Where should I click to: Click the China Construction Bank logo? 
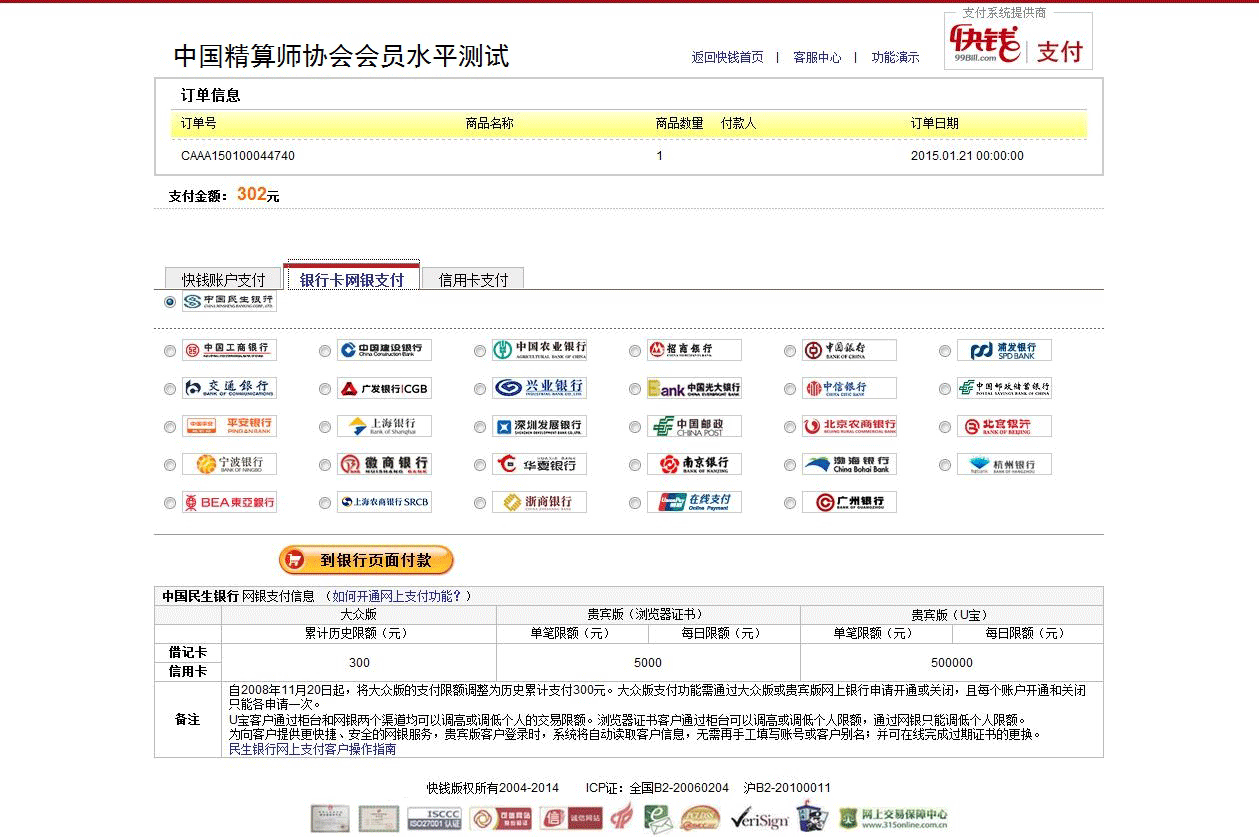[384, 350]
